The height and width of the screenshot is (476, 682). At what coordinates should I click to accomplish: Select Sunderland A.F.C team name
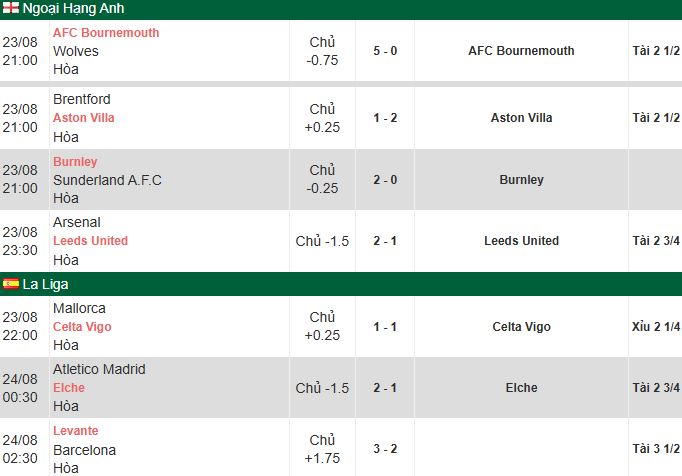click(x=107, y=180)
